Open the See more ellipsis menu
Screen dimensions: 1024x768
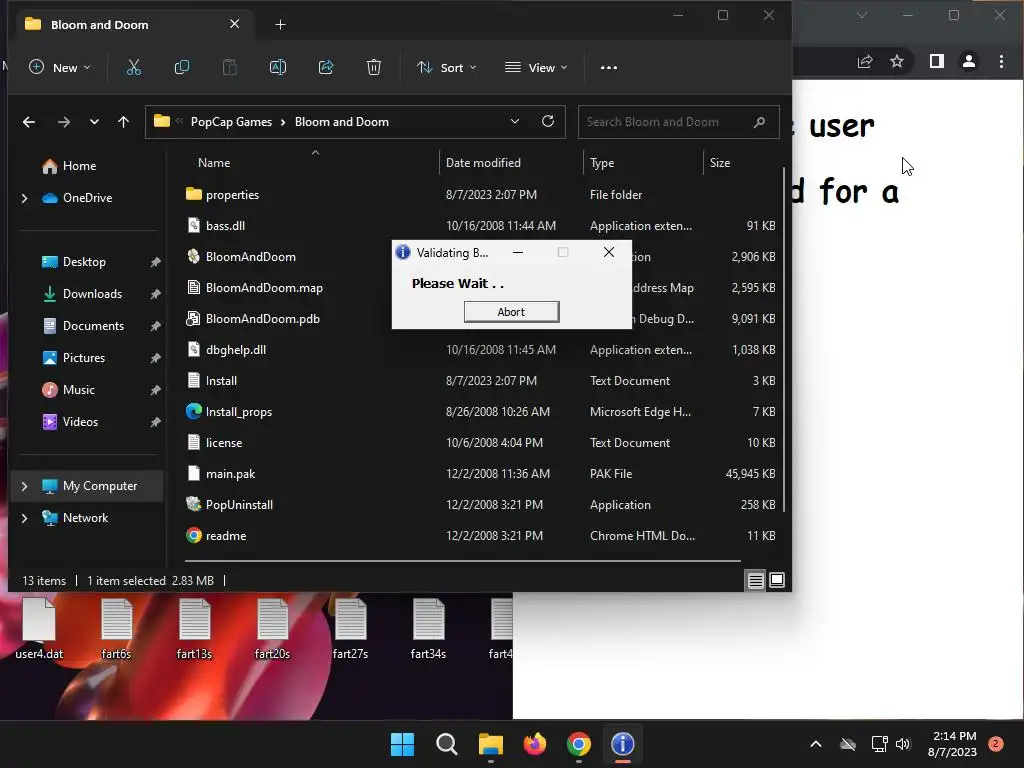[x=609, y=67]
